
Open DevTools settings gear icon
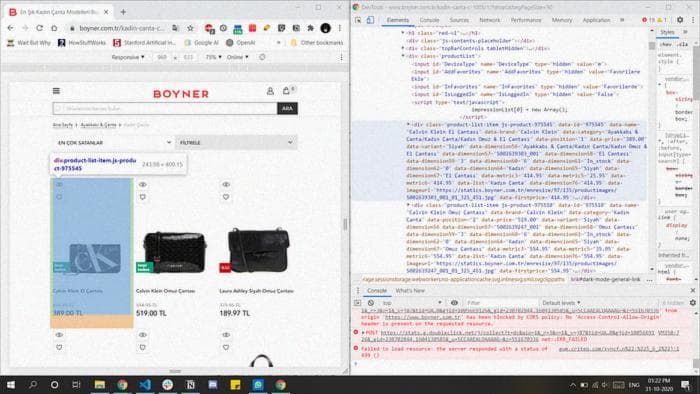[x=680, y=20]
